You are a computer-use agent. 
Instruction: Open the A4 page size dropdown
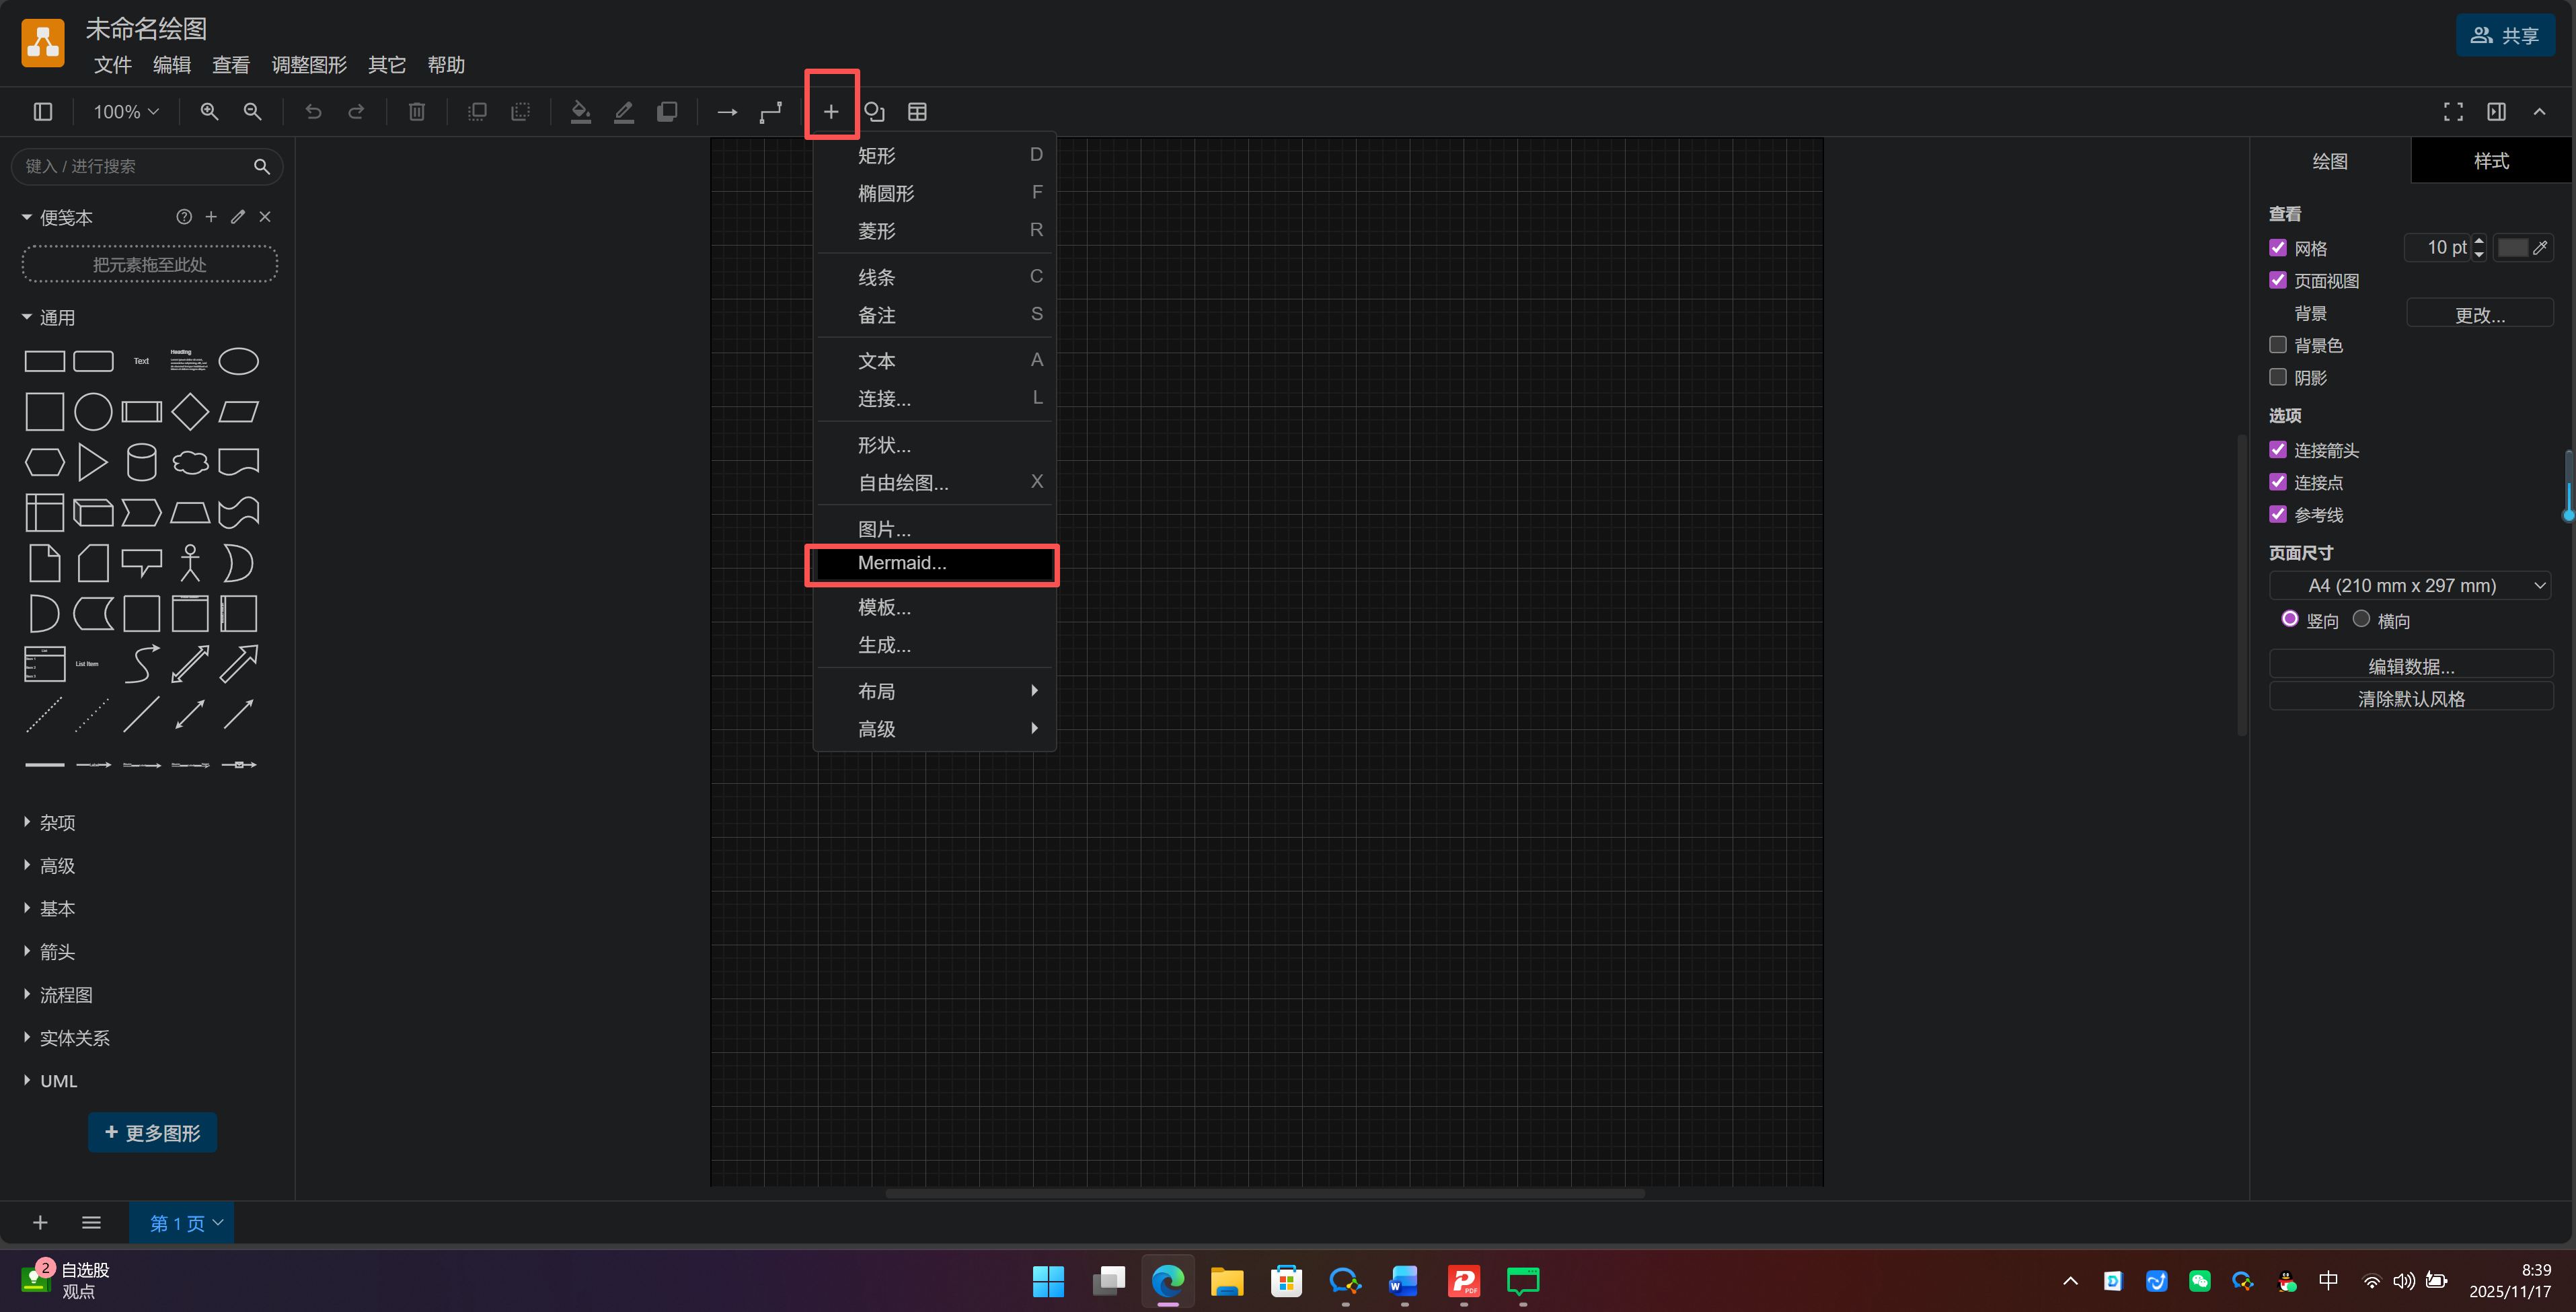tap(2410, 586)
